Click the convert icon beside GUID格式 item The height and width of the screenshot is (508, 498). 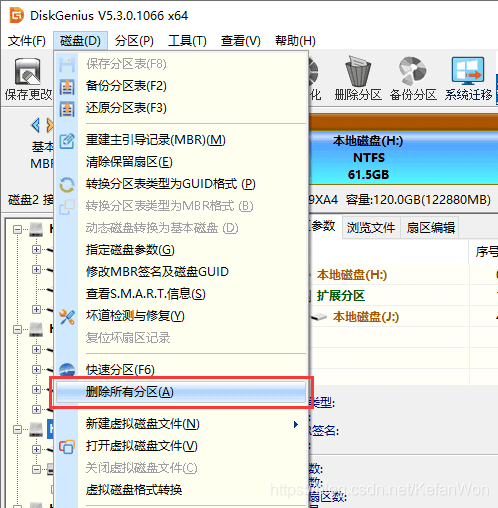[67, 185]
